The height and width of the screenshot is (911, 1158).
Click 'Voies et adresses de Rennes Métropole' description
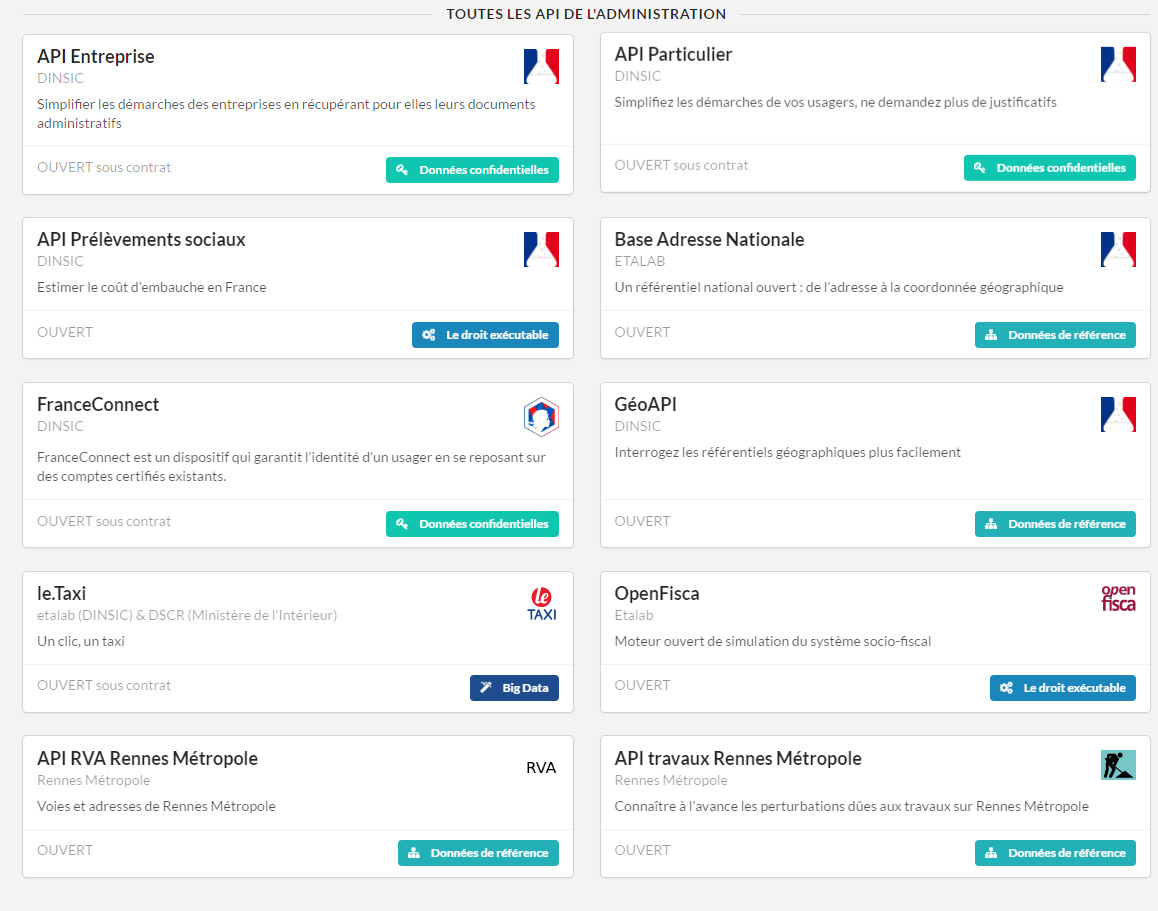[156, 806]
